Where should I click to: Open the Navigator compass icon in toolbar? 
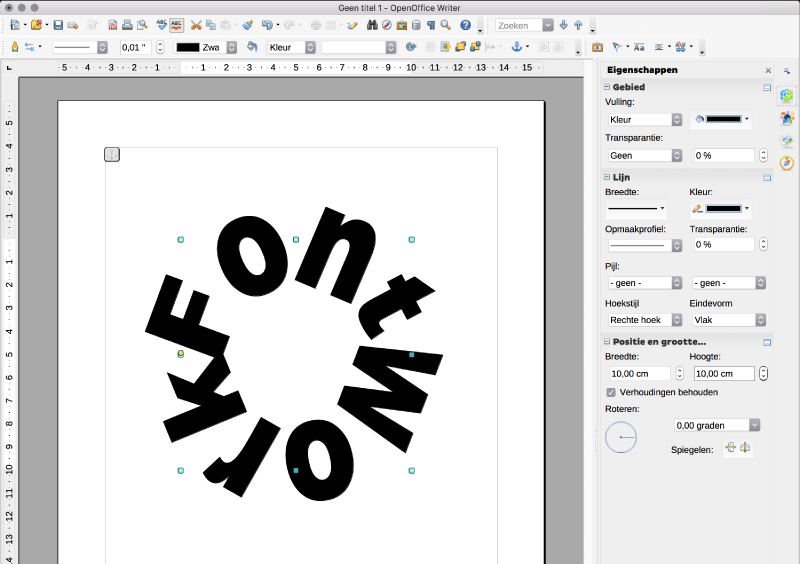(x=387, y=25)
